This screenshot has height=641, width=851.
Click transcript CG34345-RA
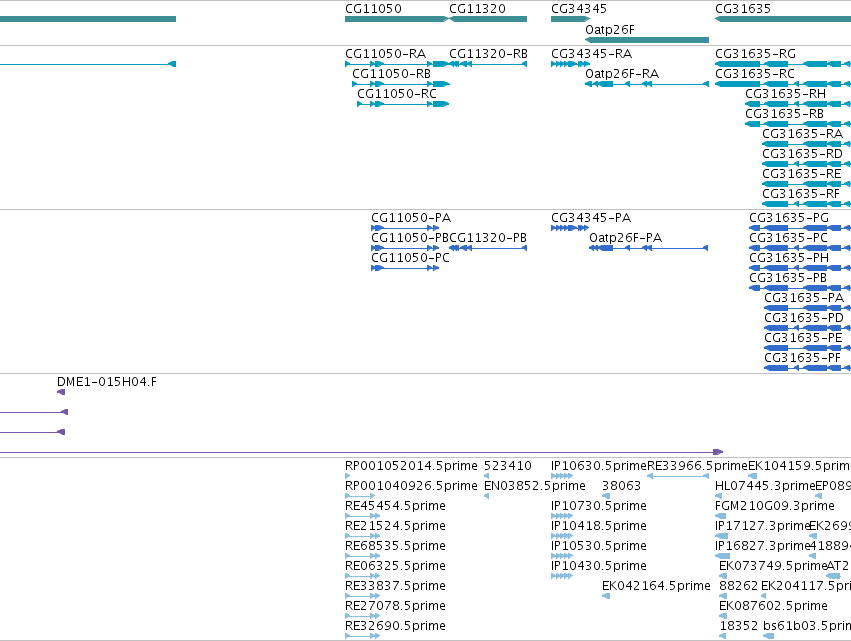570,64
